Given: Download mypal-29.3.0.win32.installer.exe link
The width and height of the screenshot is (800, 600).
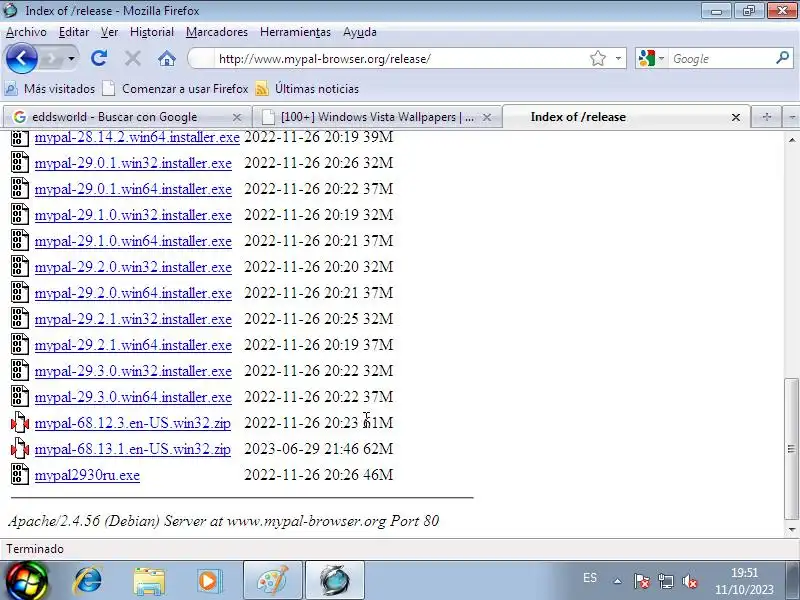Looking at the screenshot, I should point(133,371).
